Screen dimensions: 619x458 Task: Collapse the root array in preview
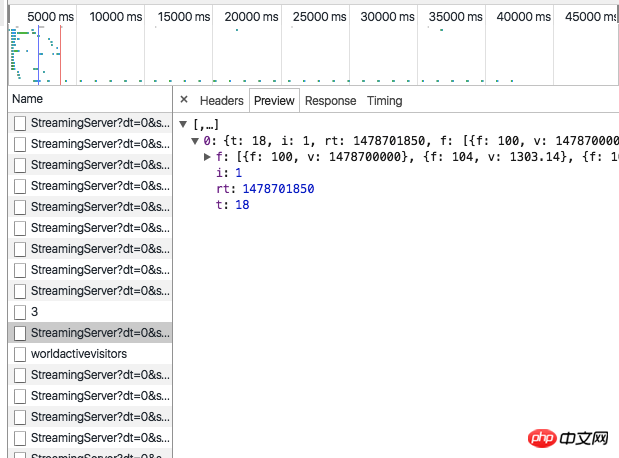tap(184, 123)
